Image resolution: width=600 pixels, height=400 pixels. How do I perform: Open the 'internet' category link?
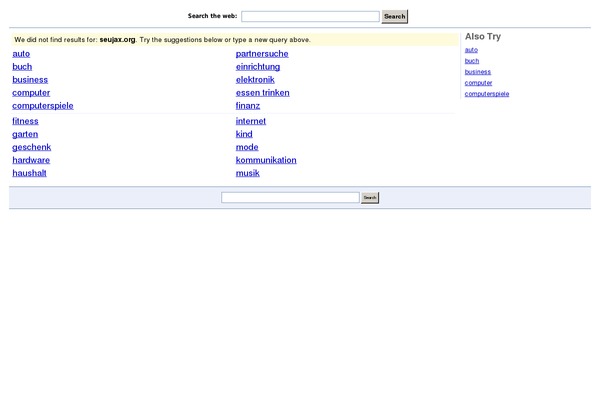tap(251, 121)
